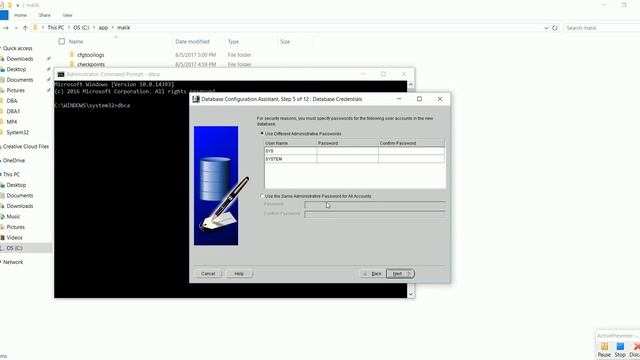This screenshot has width=640, height=360.
Task: Click the SYSTEM password cell
Action: click(347, 159)
